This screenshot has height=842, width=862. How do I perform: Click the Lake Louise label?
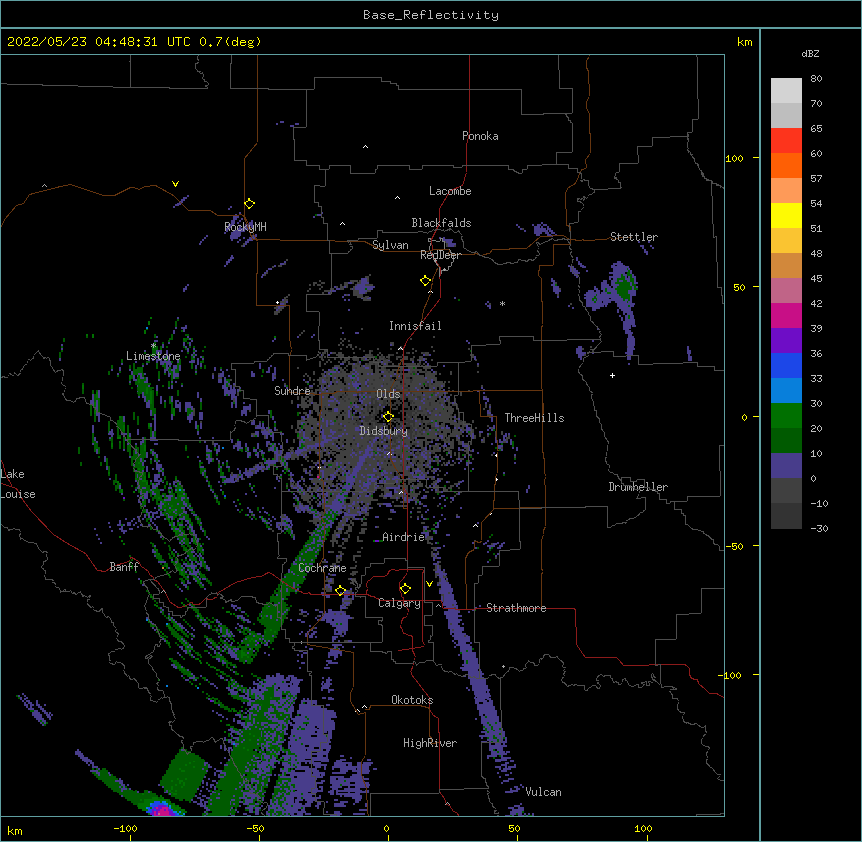(x=18, y=484)
